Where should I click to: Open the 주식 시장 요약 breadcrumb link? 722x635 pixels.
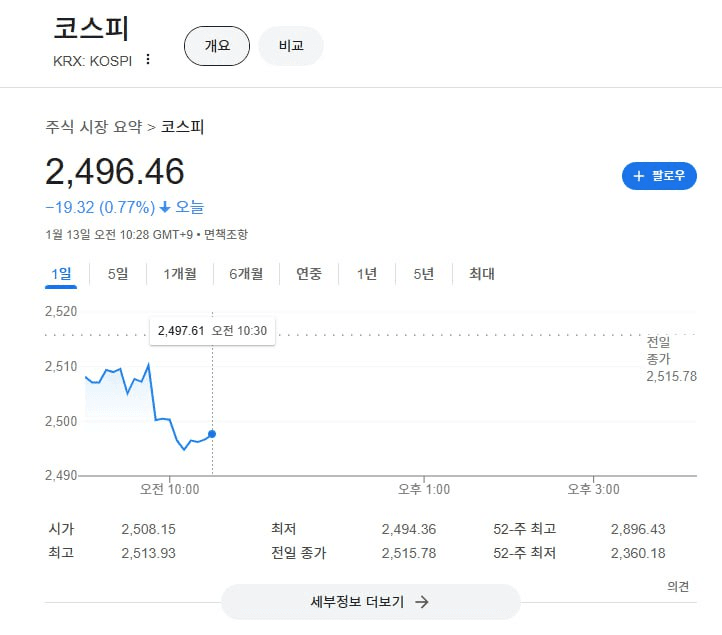[94, 127]
